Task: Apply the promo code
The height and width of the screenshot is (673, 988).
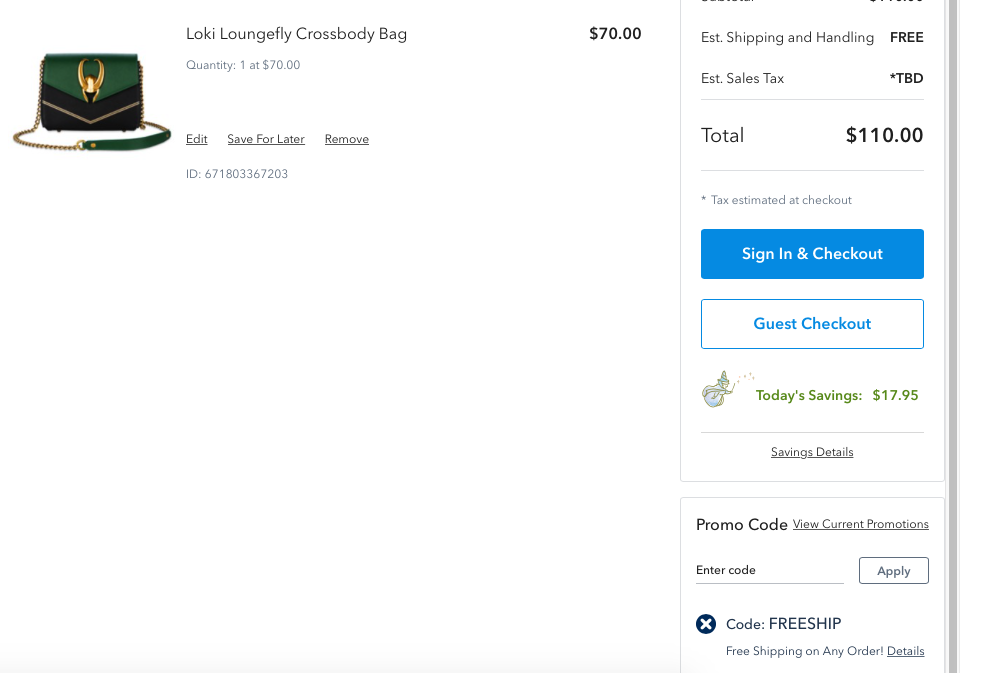Action: click(x=893, y=571)
